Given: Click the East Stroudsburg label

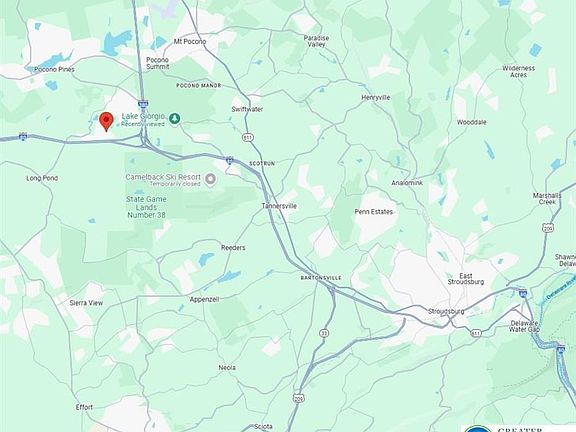Looking at the screenshot, I should [x=465, y=279].
